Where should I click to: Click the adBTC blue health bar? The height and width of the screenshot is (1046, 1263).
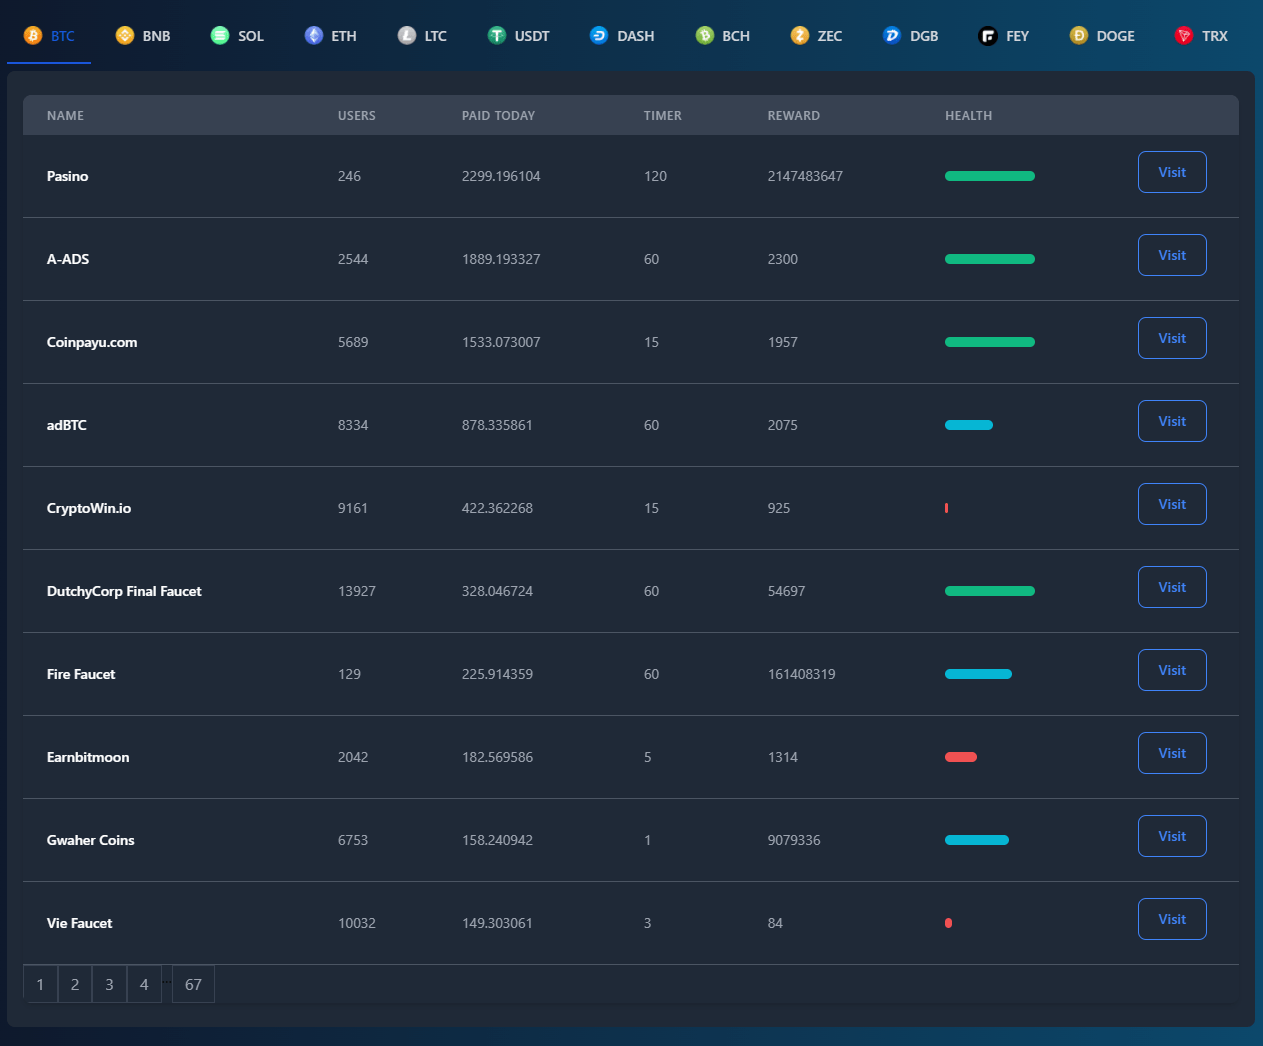[x=969, y=425]
